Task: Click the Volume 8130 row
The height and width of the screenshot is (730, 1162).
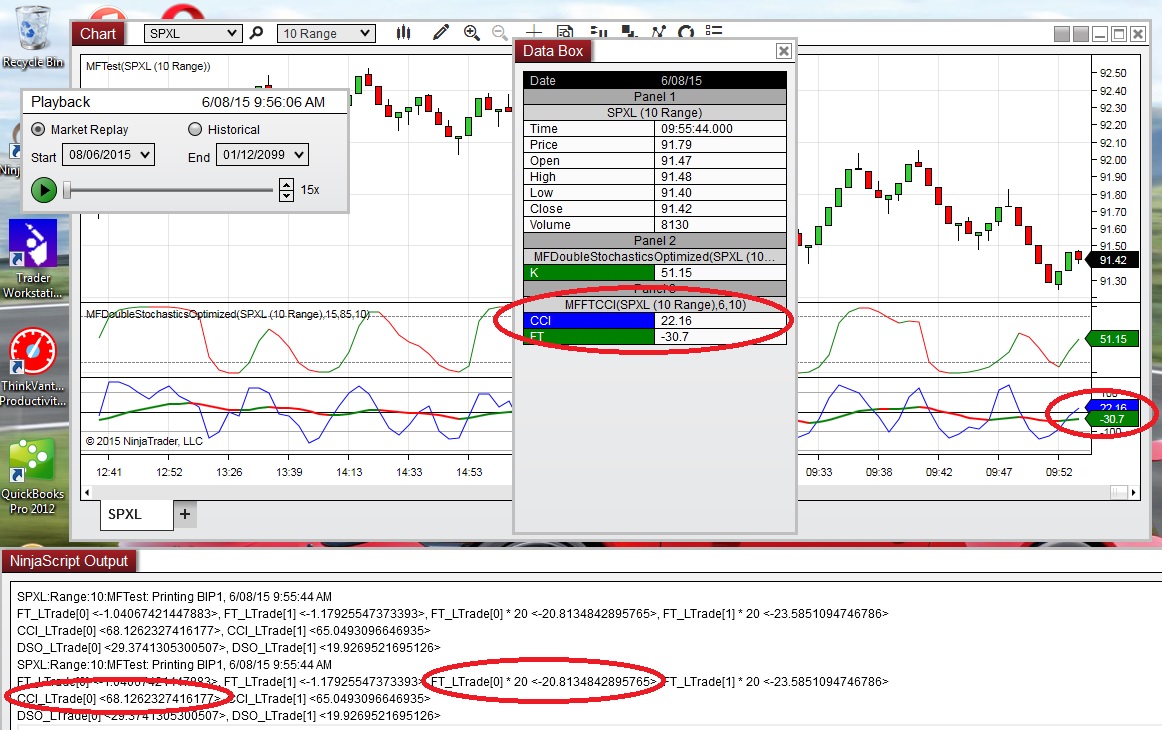Action: tap(655, 225)
